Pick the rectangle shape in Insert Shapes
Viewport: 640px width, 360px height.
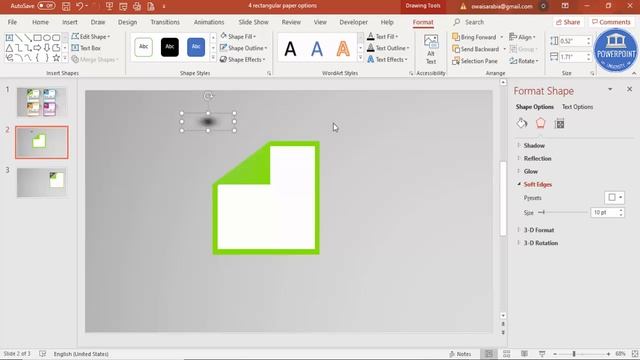(37, 38)
